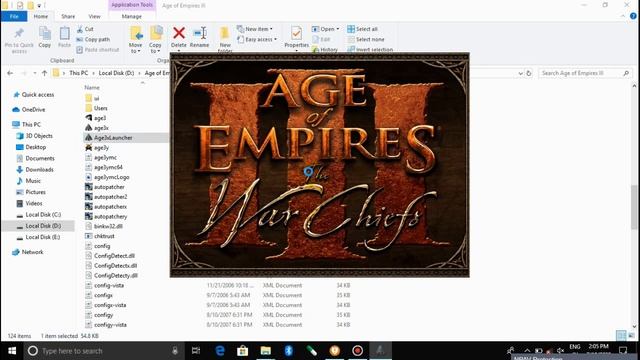Click the Rename ribbon button
This screenshot has height=360, width=640.
coord(200,38)
